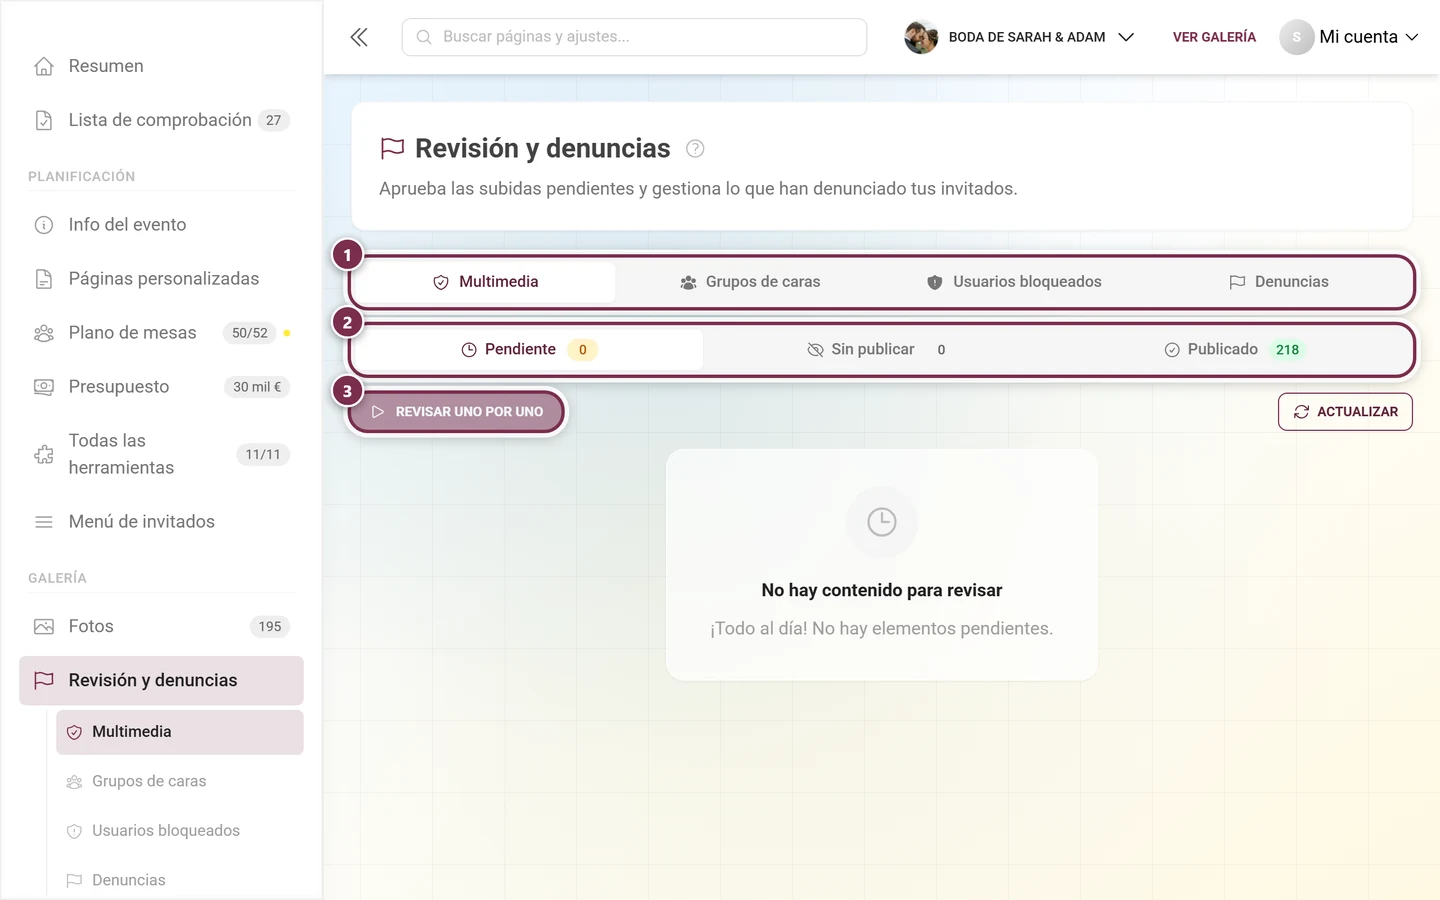The height and width of the screenshot is (900, 1440).
Task: Focus the Buscar páginas y ajustes search field
Action: coord(634,37)
